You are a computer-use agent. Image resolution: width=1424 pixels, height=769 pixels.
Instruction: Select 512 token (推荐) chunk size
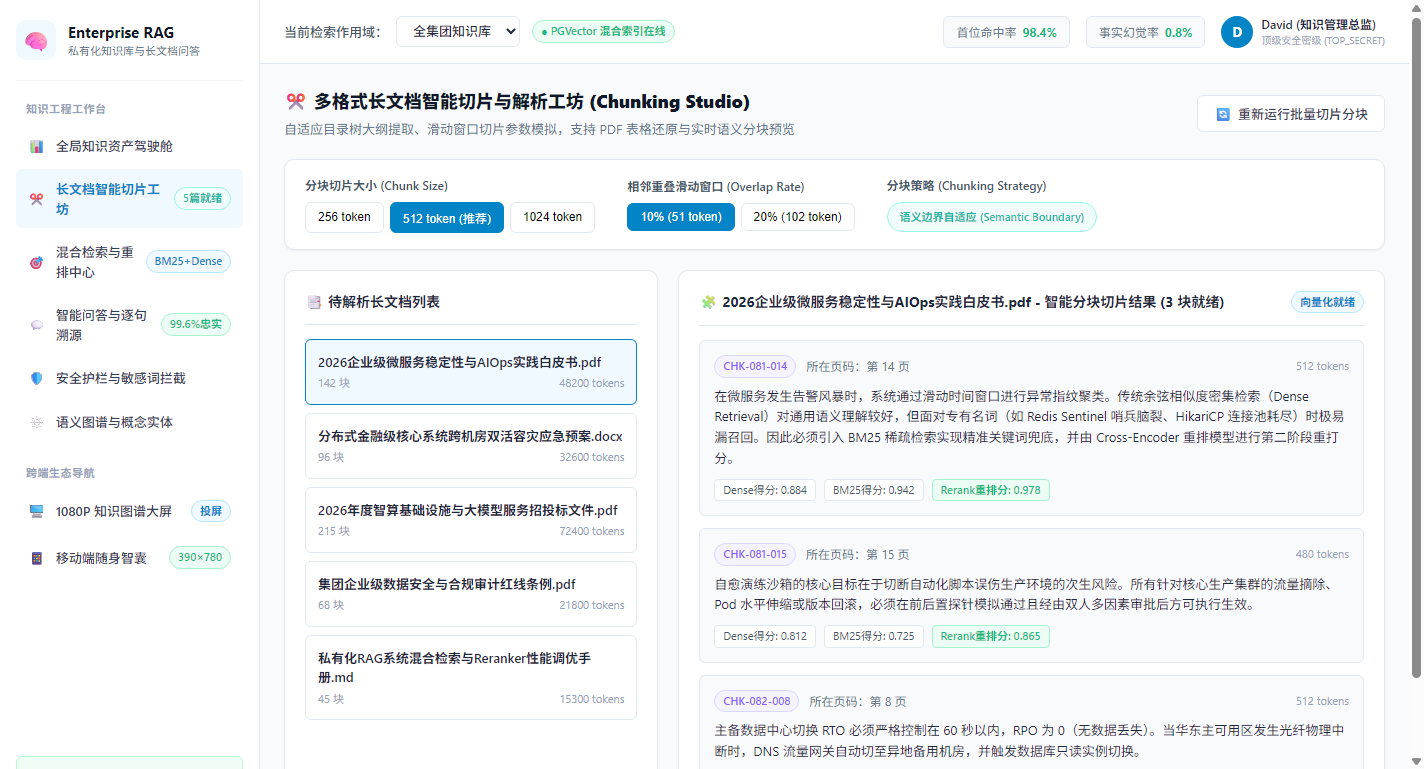(447, 218)
